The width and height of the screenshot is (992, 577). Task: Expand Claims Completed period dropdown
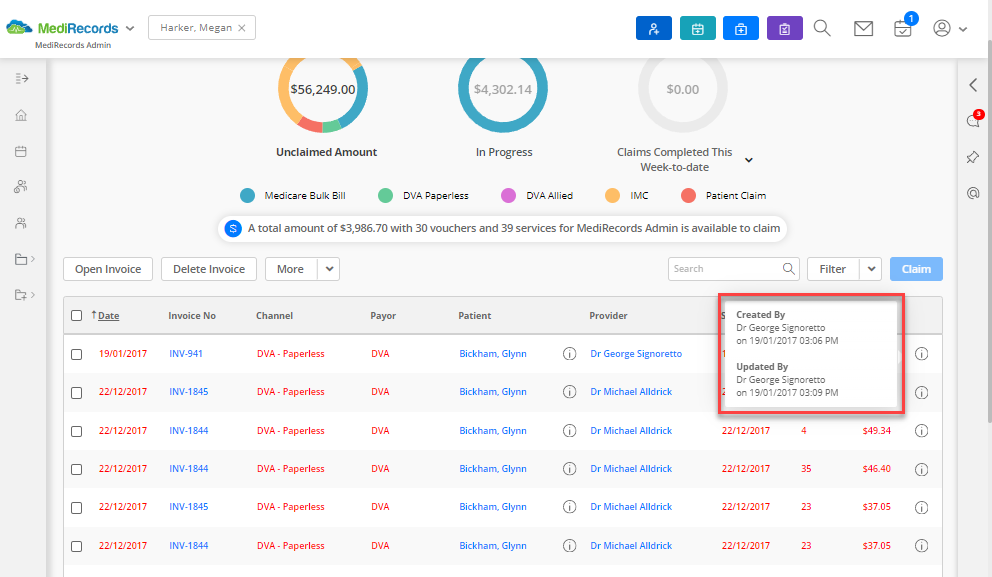748,160
